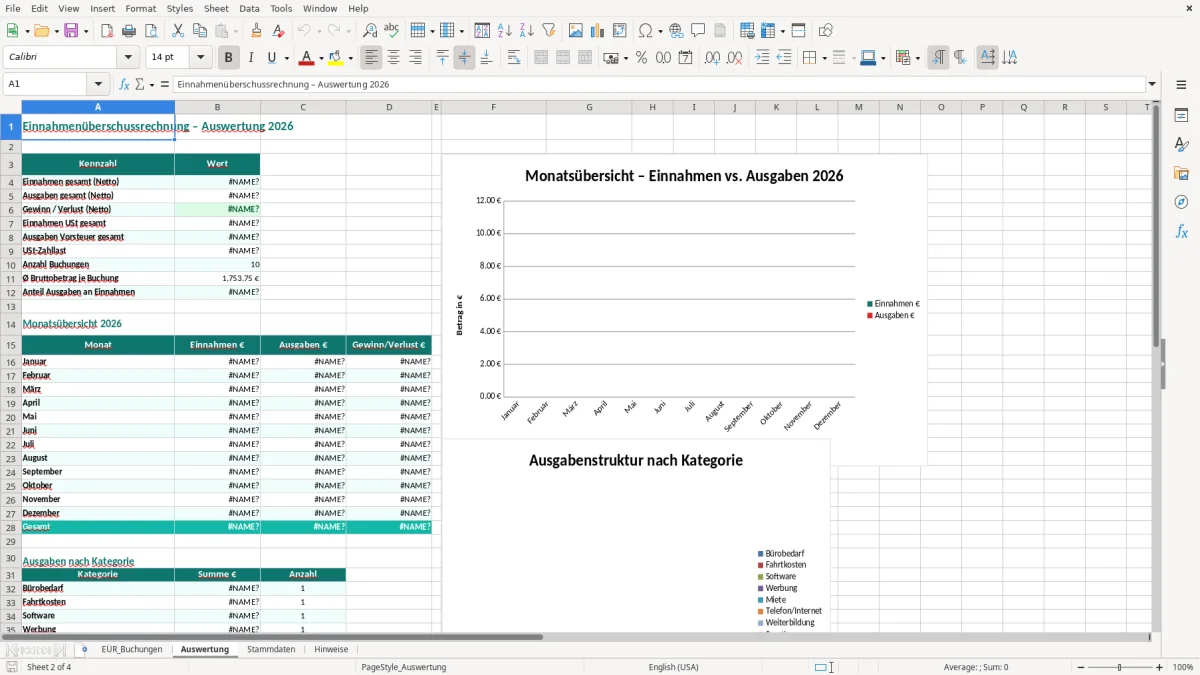The height and width of the screenshot is (675, 1200).
Task: Expand the Font Name Calibri dropdown
Action: click(x=130, y=58)
